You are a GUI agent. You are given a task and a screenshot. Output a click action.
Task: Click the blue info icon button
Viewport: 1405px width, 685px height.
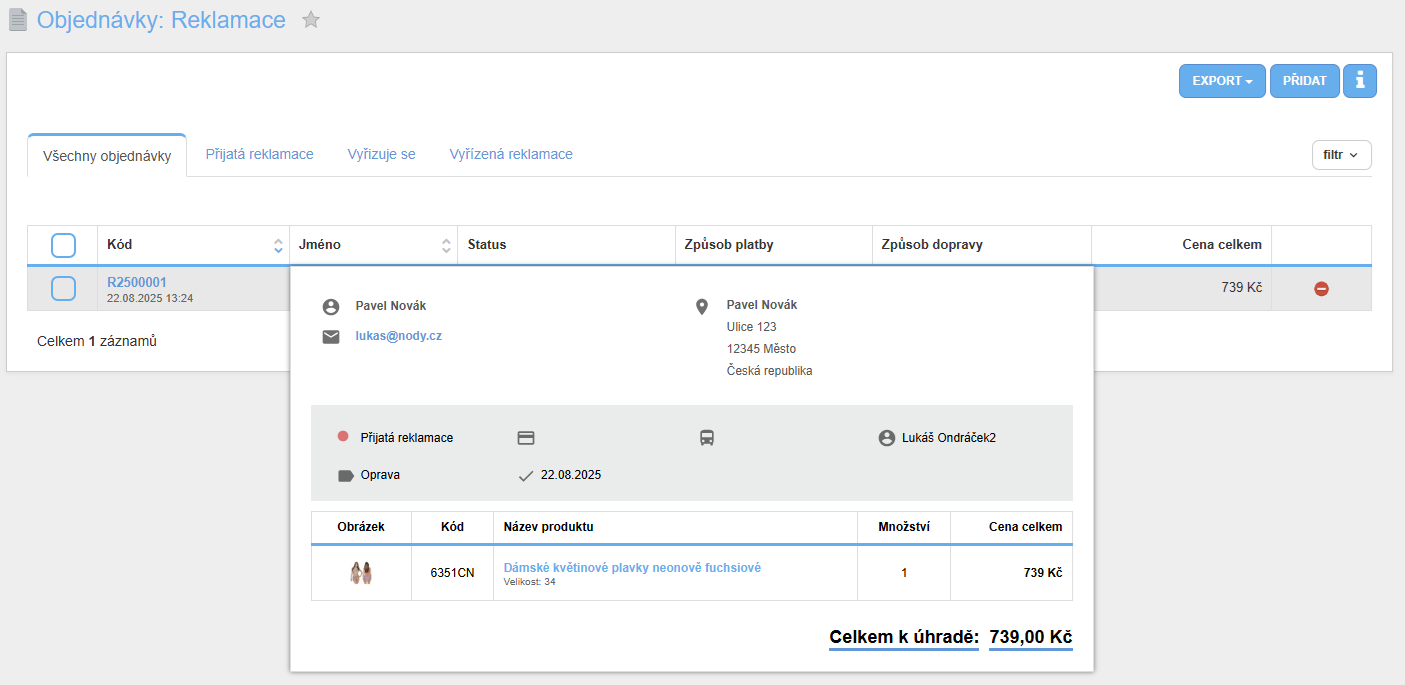pyautogui.click(x=1359, y=81)
